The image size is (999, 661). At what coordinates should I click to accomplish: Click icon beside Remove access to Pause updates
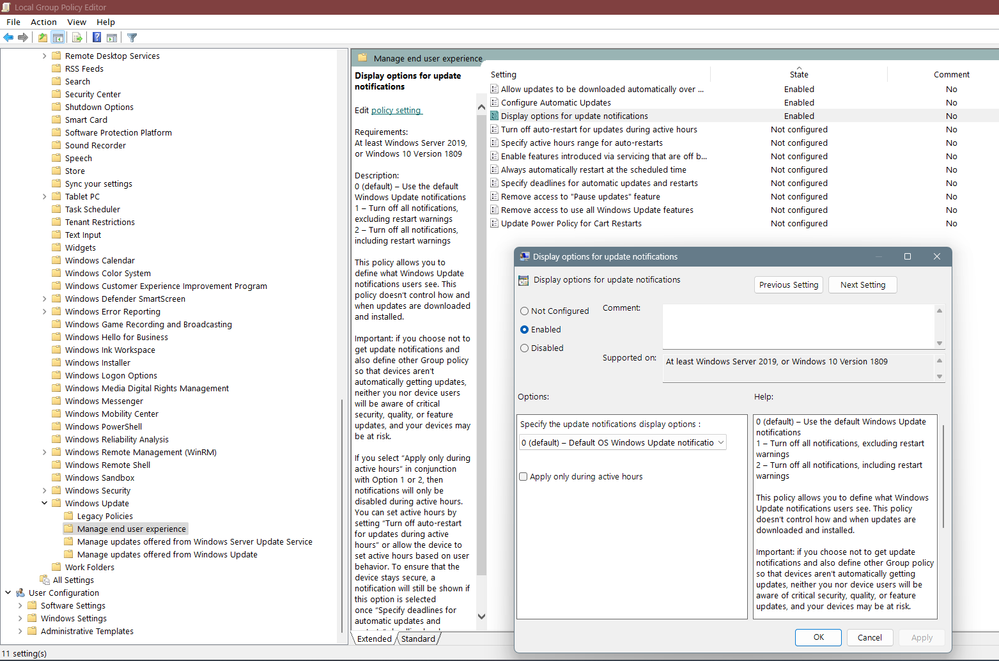click(494, 196)
